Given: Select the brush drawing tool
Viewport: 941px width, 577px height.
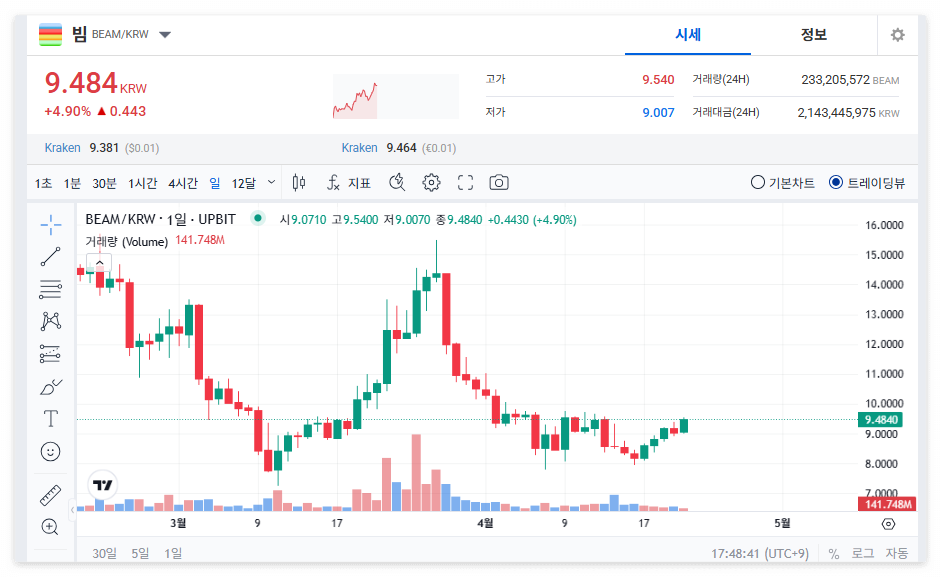Looking at the screenshot, I should tap(51, 387).
